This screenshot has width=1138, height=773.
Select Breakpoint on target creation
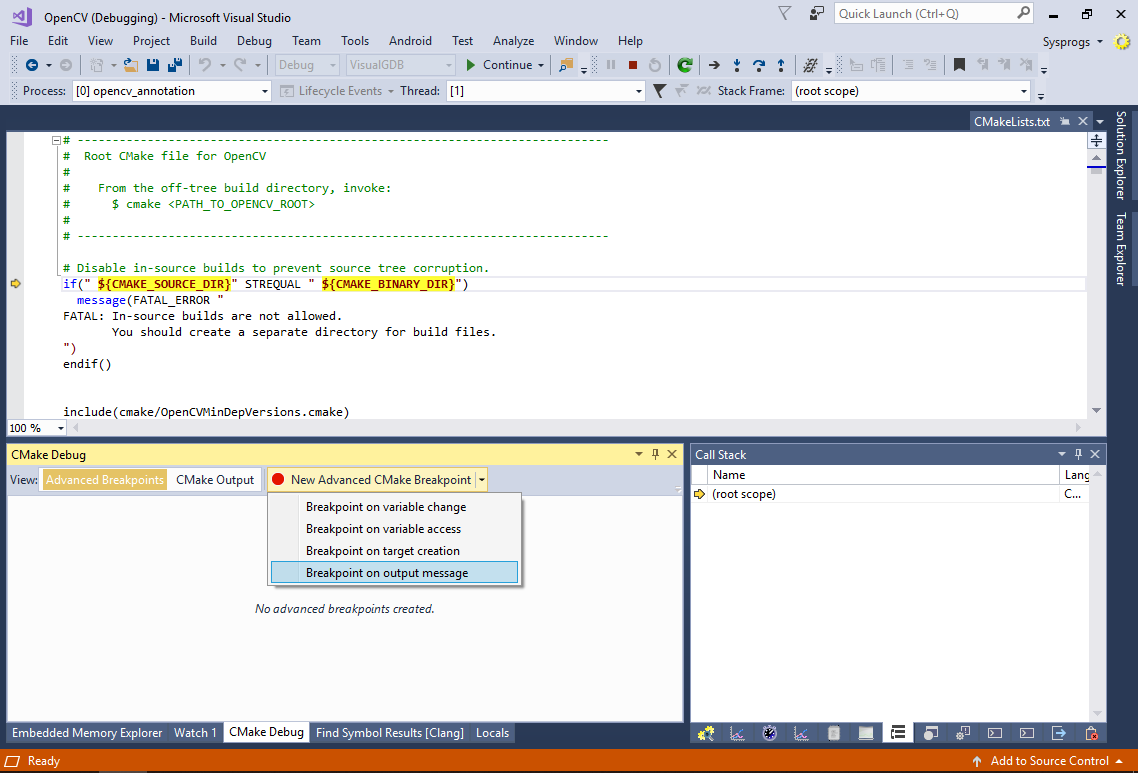[x=394, y=551]
